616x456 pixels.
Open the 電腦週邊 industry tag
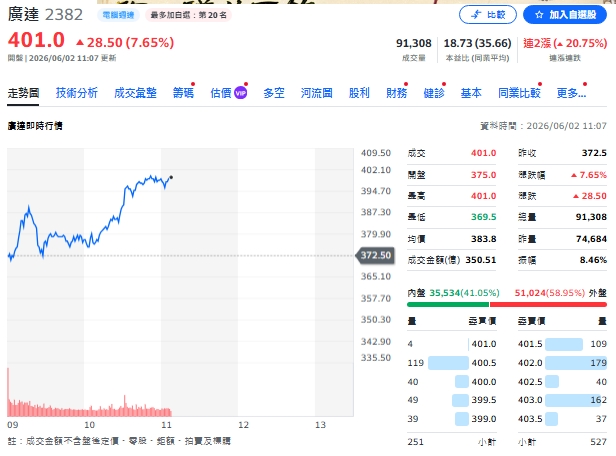pyautogui.click(x=118, y=15)
